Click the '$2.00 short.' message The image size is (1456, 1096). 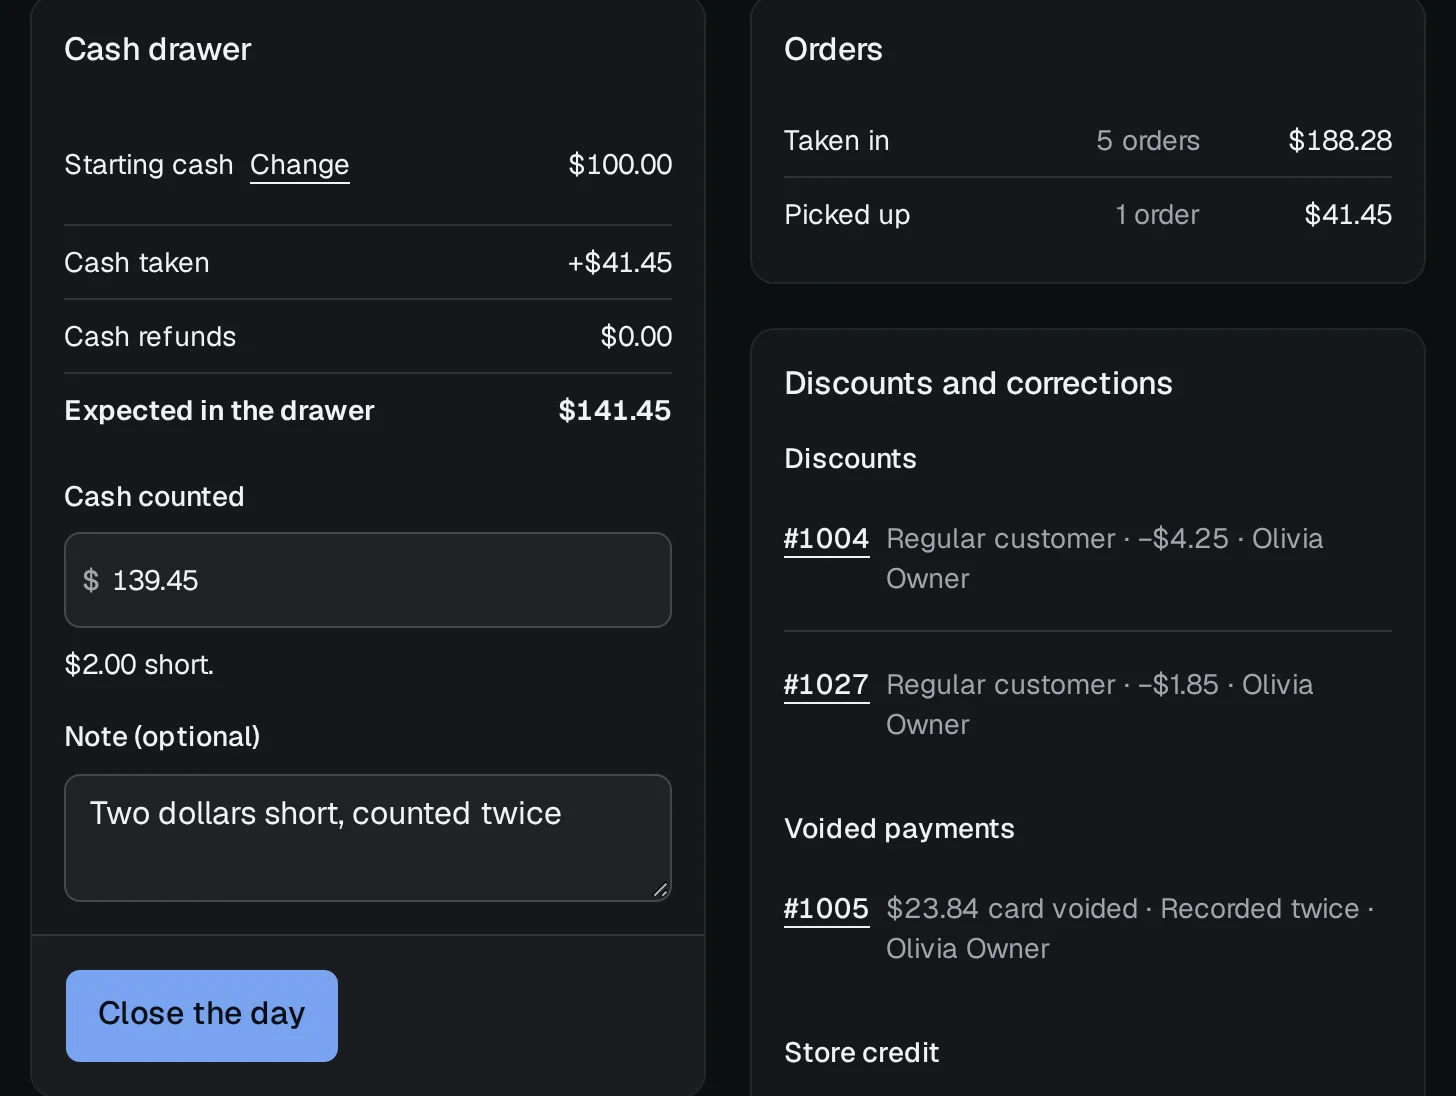(139, 665)
